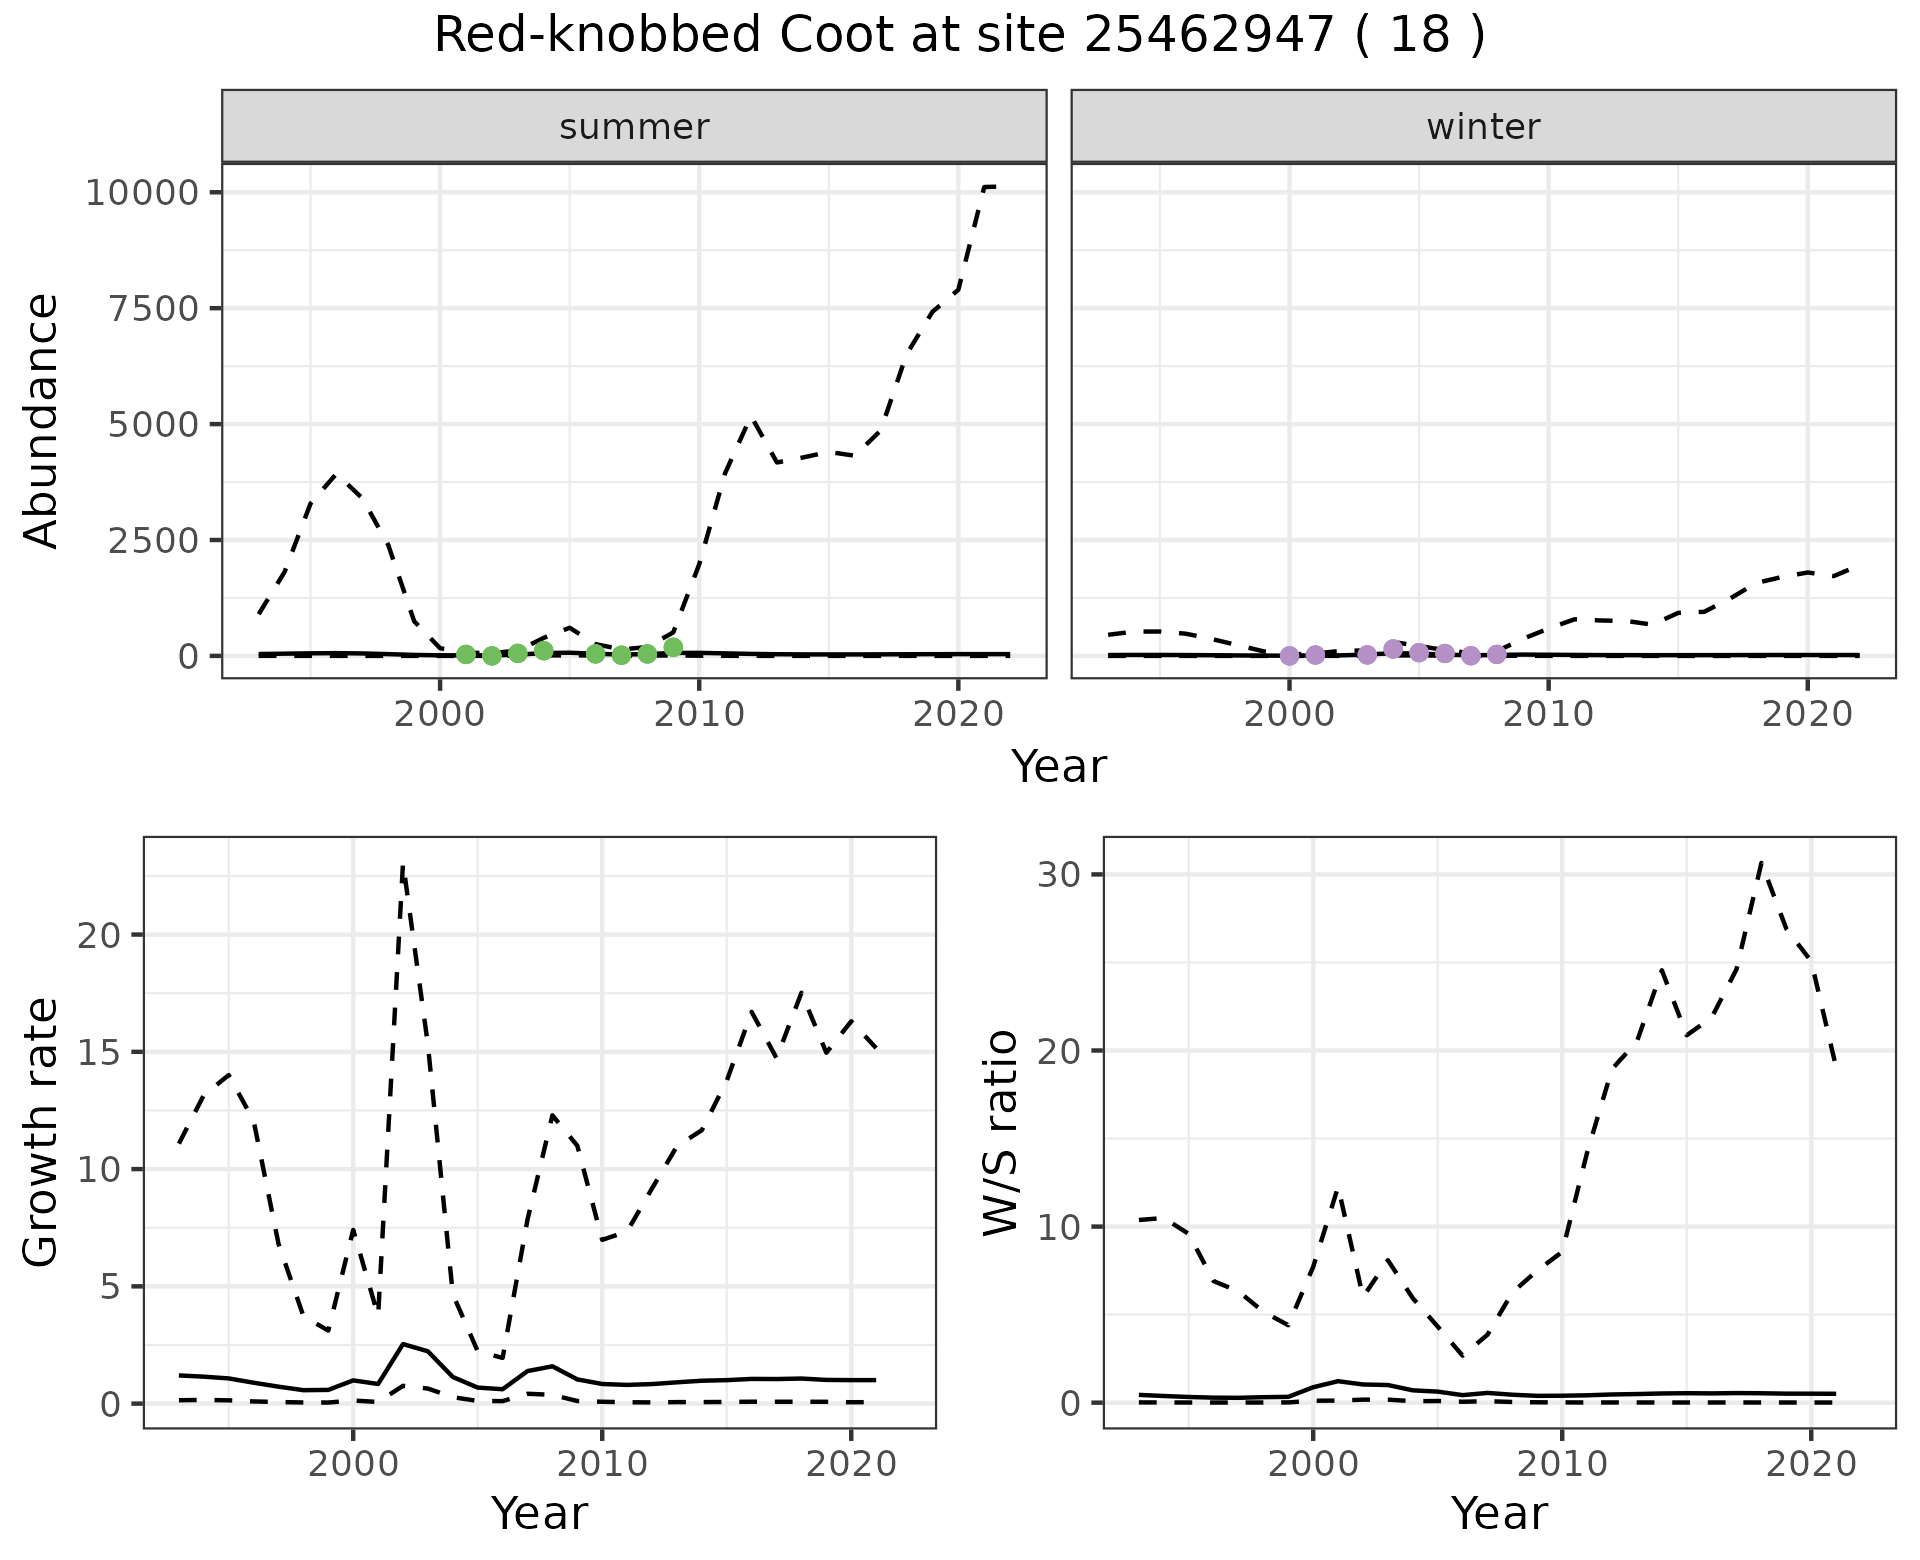Image resolution: width=1920 pixels, height=1560 pixels.
Task: Click the 7500 tick label on Abundance axis
Action: 155,308
